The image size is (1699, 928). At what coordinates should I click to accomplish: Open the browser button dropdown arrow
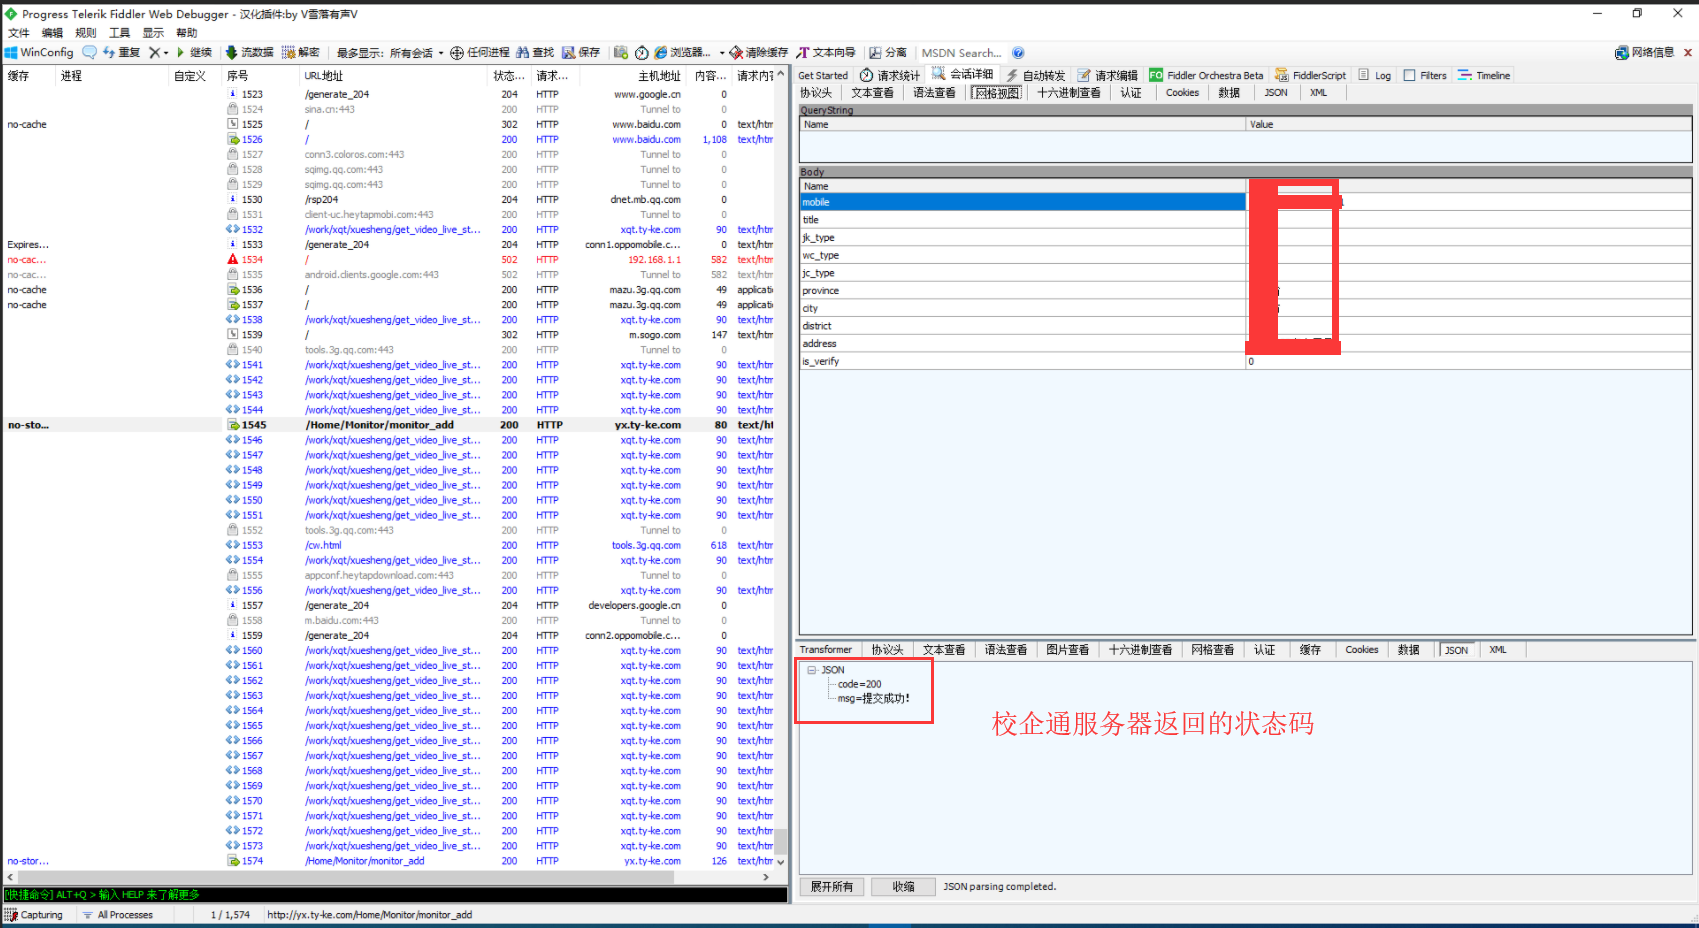point(721,53)
